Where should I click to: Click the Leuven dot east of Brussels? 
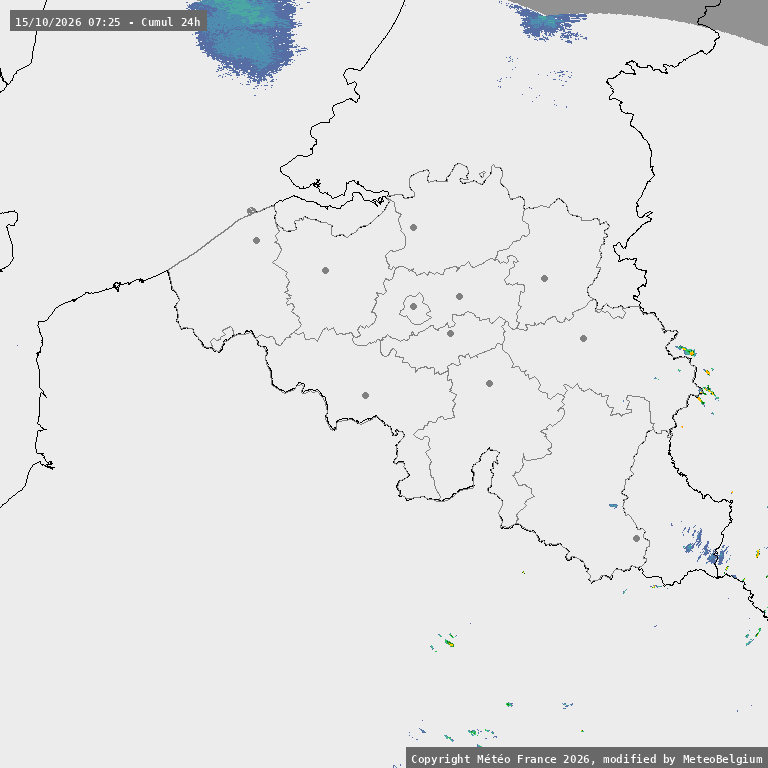[x=459, y=296]
